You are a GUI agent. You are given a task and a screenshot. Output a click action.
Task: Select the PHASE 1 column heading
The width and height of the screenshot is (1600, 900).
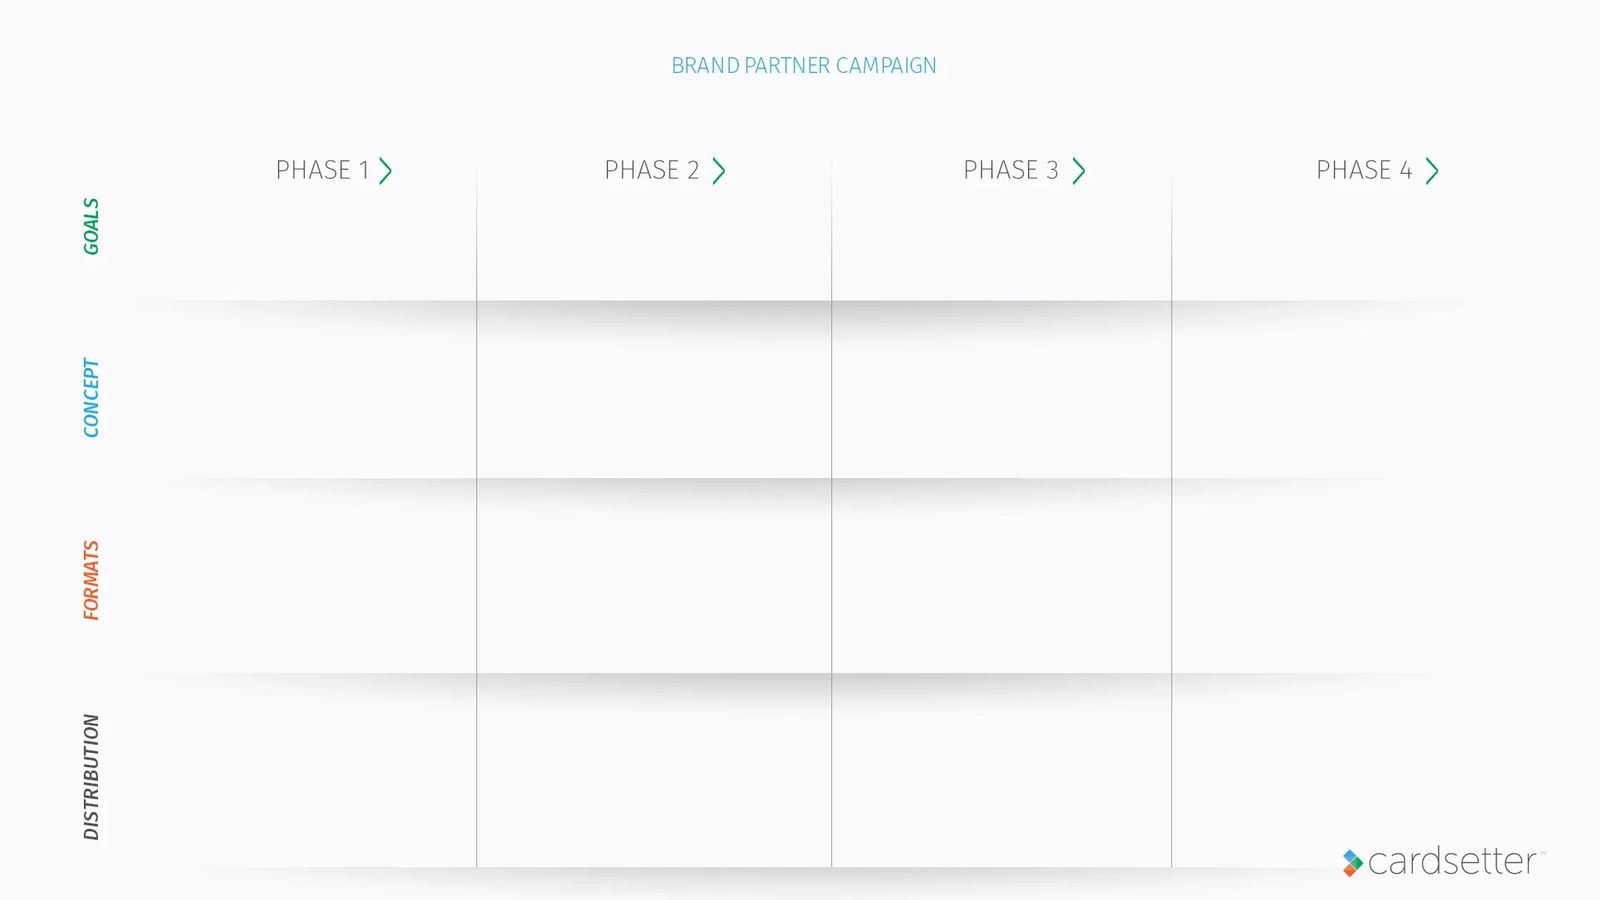322,170
